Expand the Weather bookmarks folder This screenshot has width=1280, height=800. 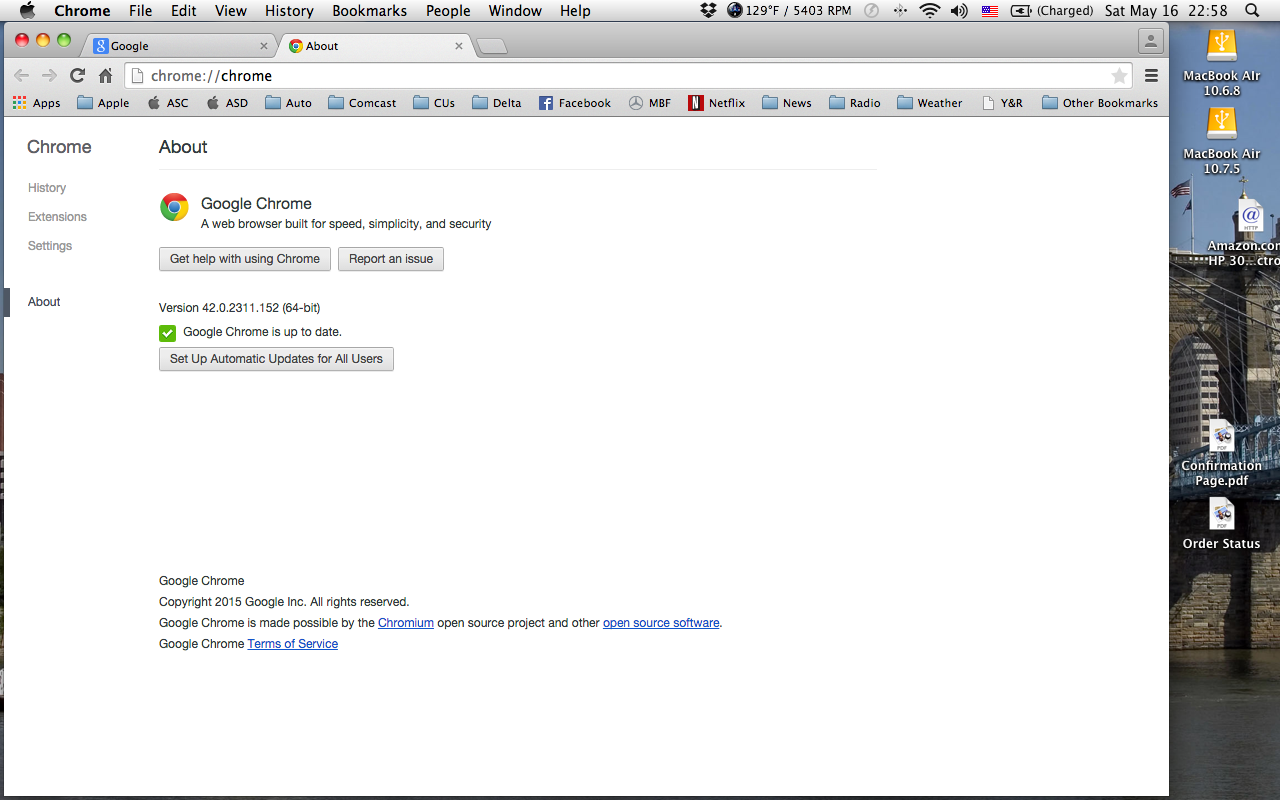coord(930,103)
